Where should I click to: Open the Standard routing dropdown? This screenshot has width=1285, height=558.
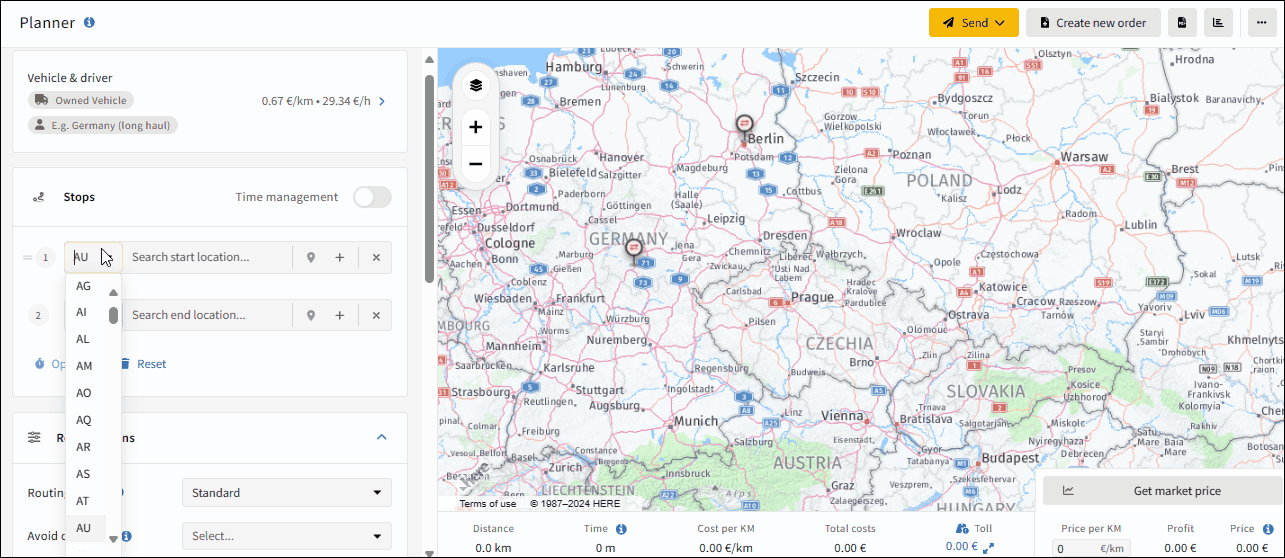click(287, 493)
